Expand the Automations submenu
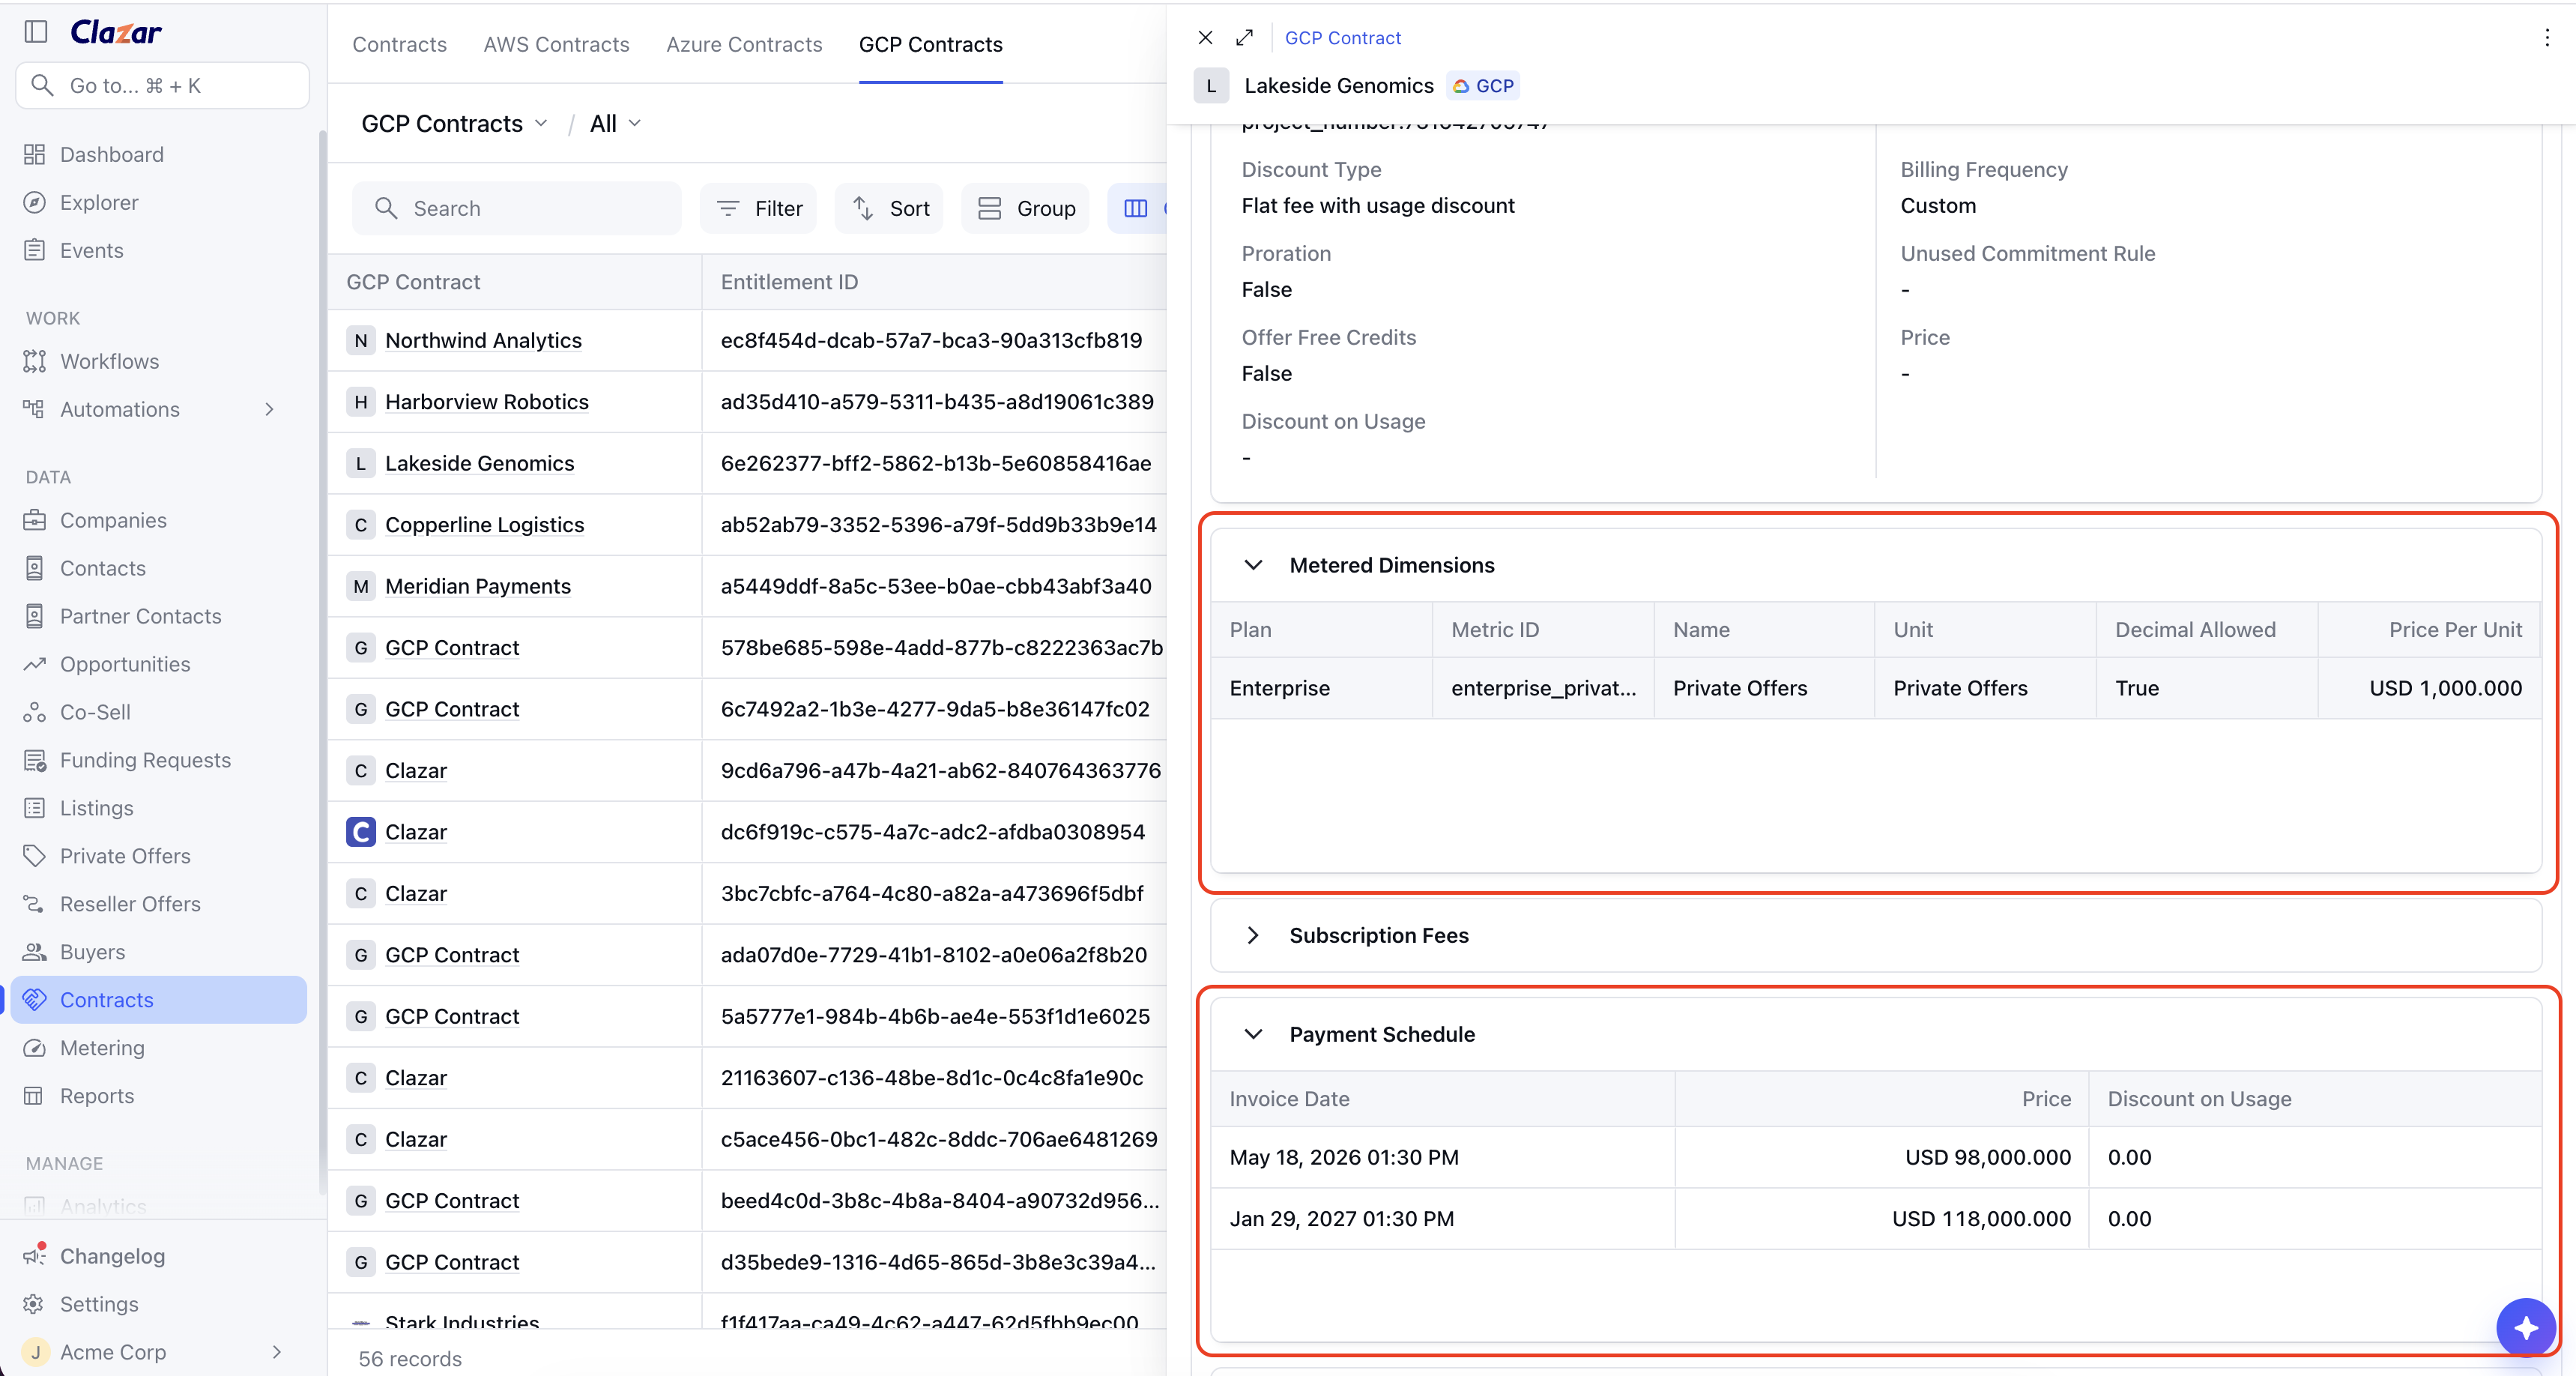Image resolution: width=2576 pixels, height=1376 pixels. [269, 409]
